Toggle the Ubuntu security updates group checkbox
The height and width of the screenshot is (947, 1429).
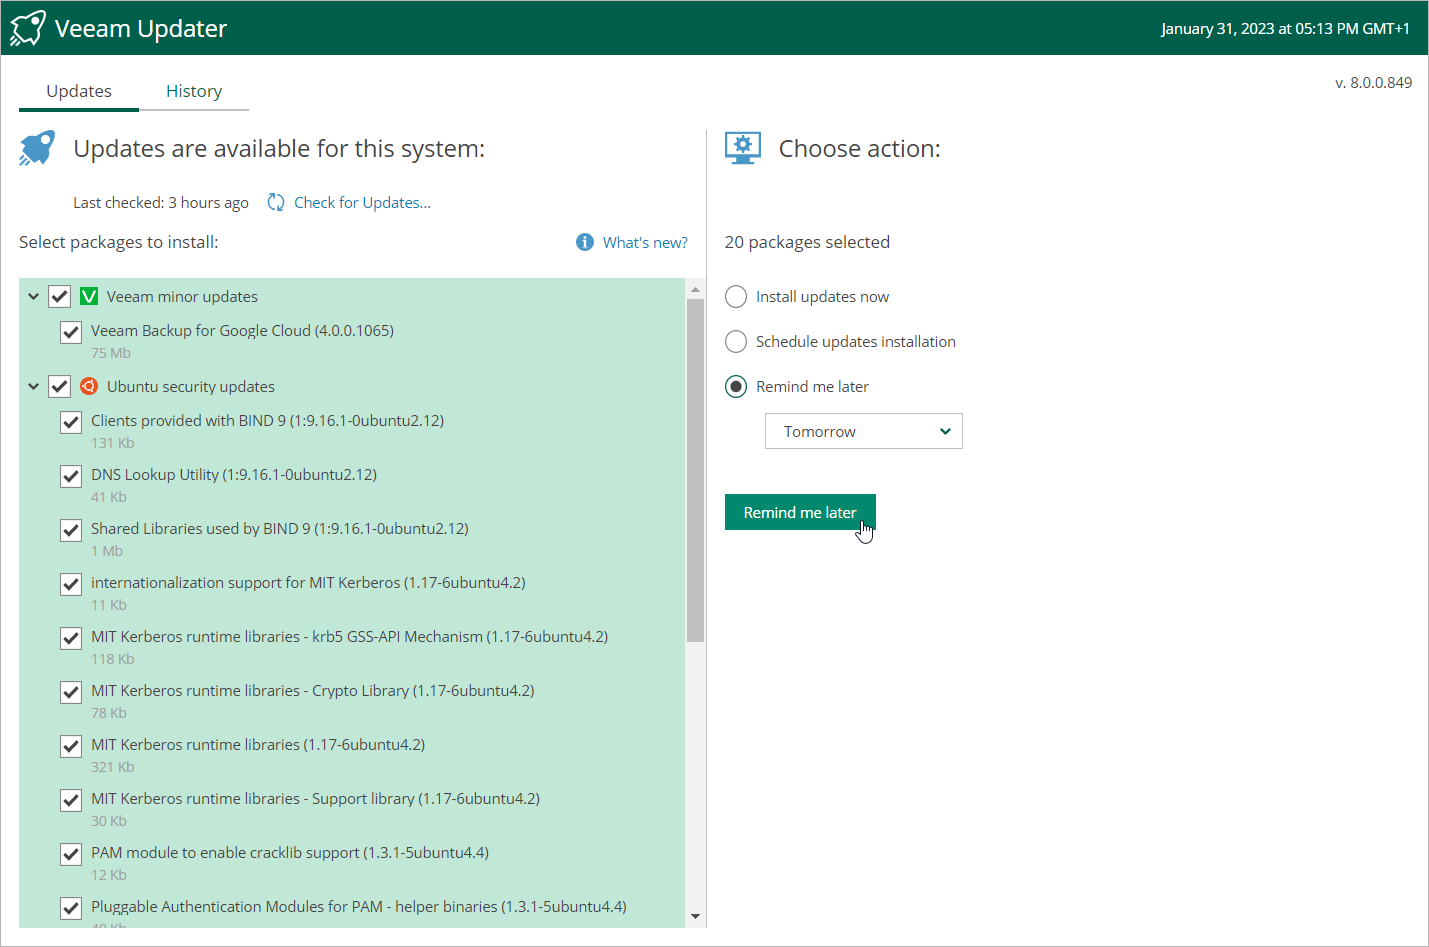pyautogui.click(x=60, y=386)
